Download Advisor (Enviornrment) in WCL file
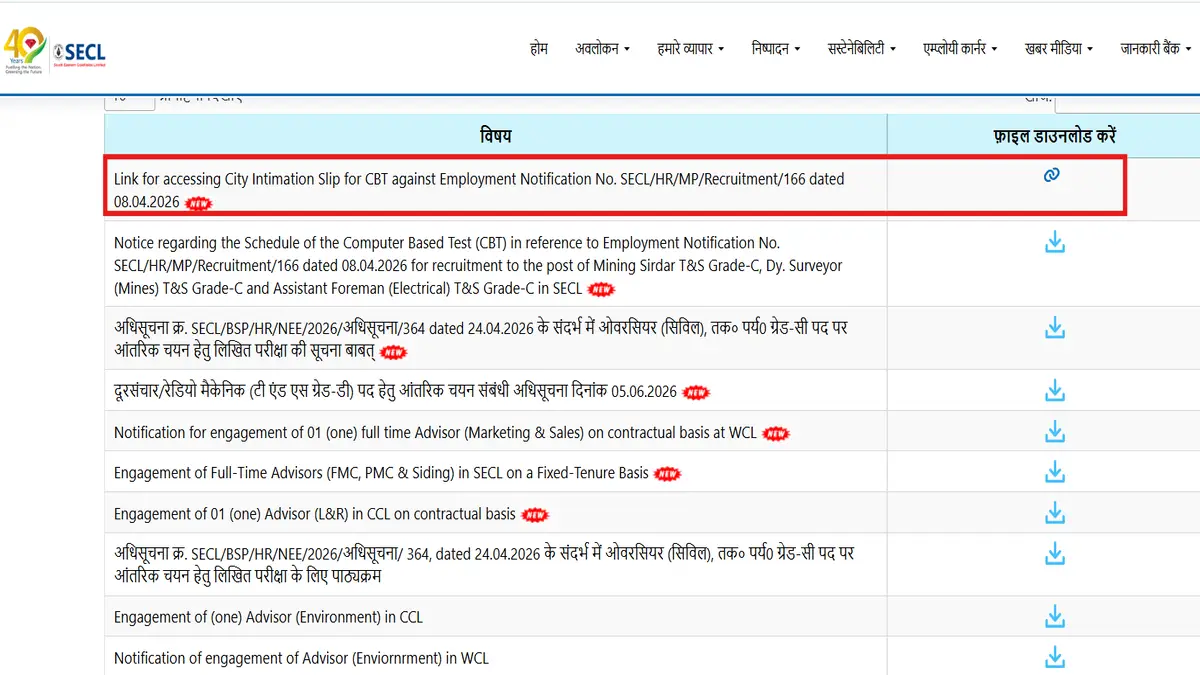The height and width of the screenshot is (675, 1200). tap(1054, 658)
